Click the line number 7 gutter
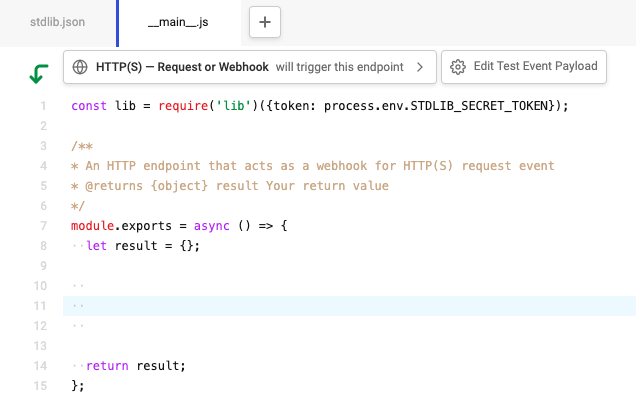This screenshot has width=636, height=408. tap(43, 226)
